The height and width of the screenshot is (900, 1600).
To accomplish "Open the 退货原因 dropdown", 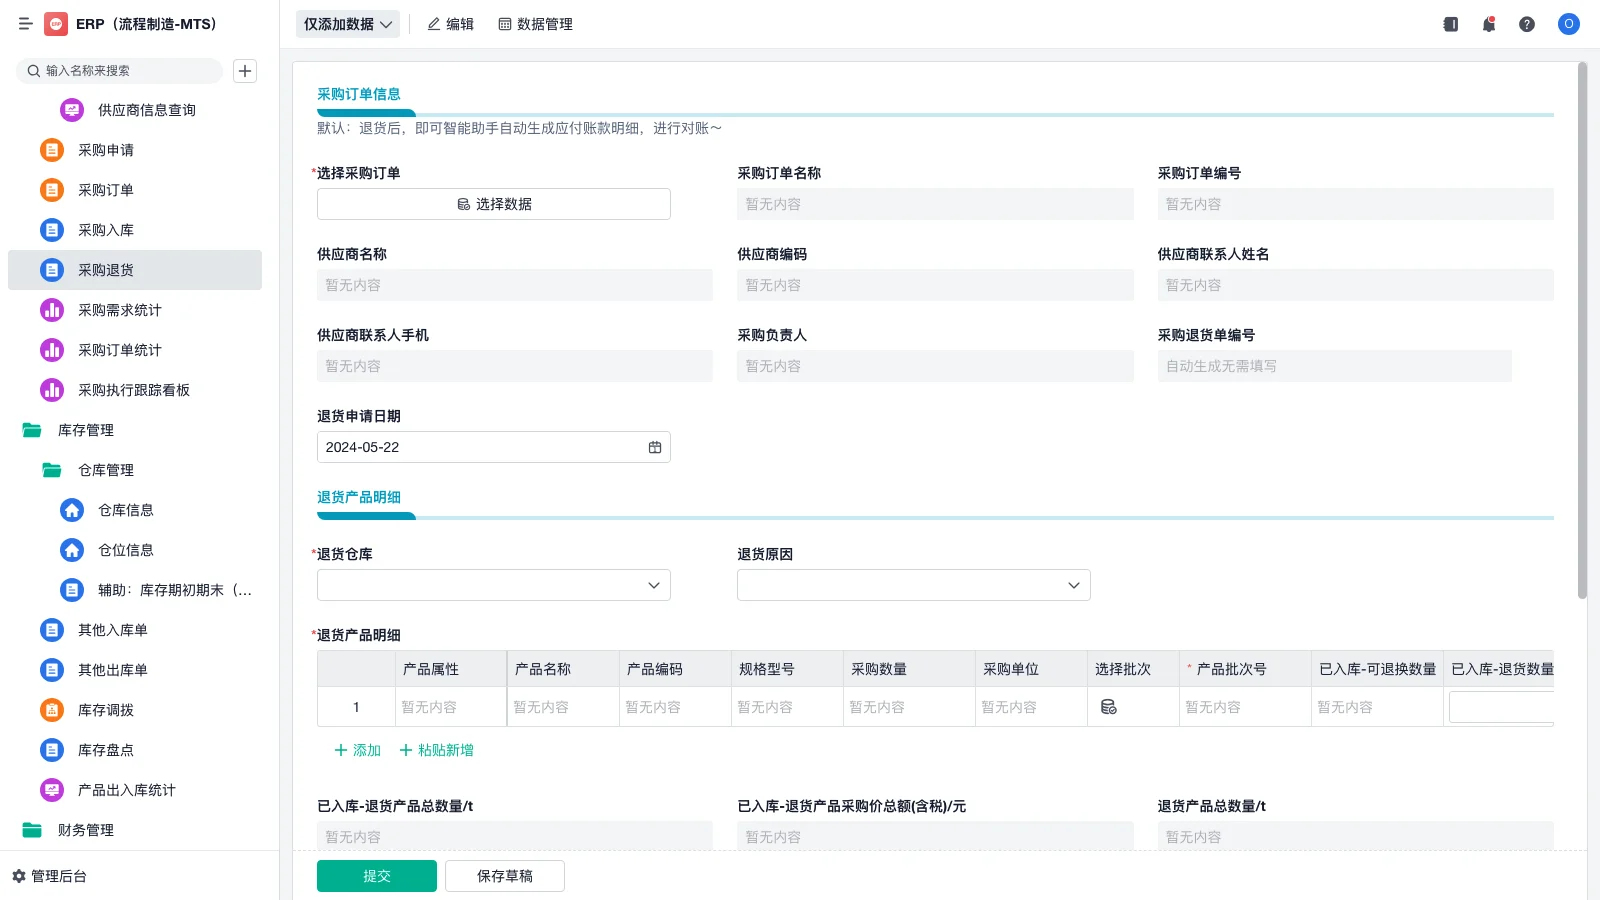I will coord(1072,585).
